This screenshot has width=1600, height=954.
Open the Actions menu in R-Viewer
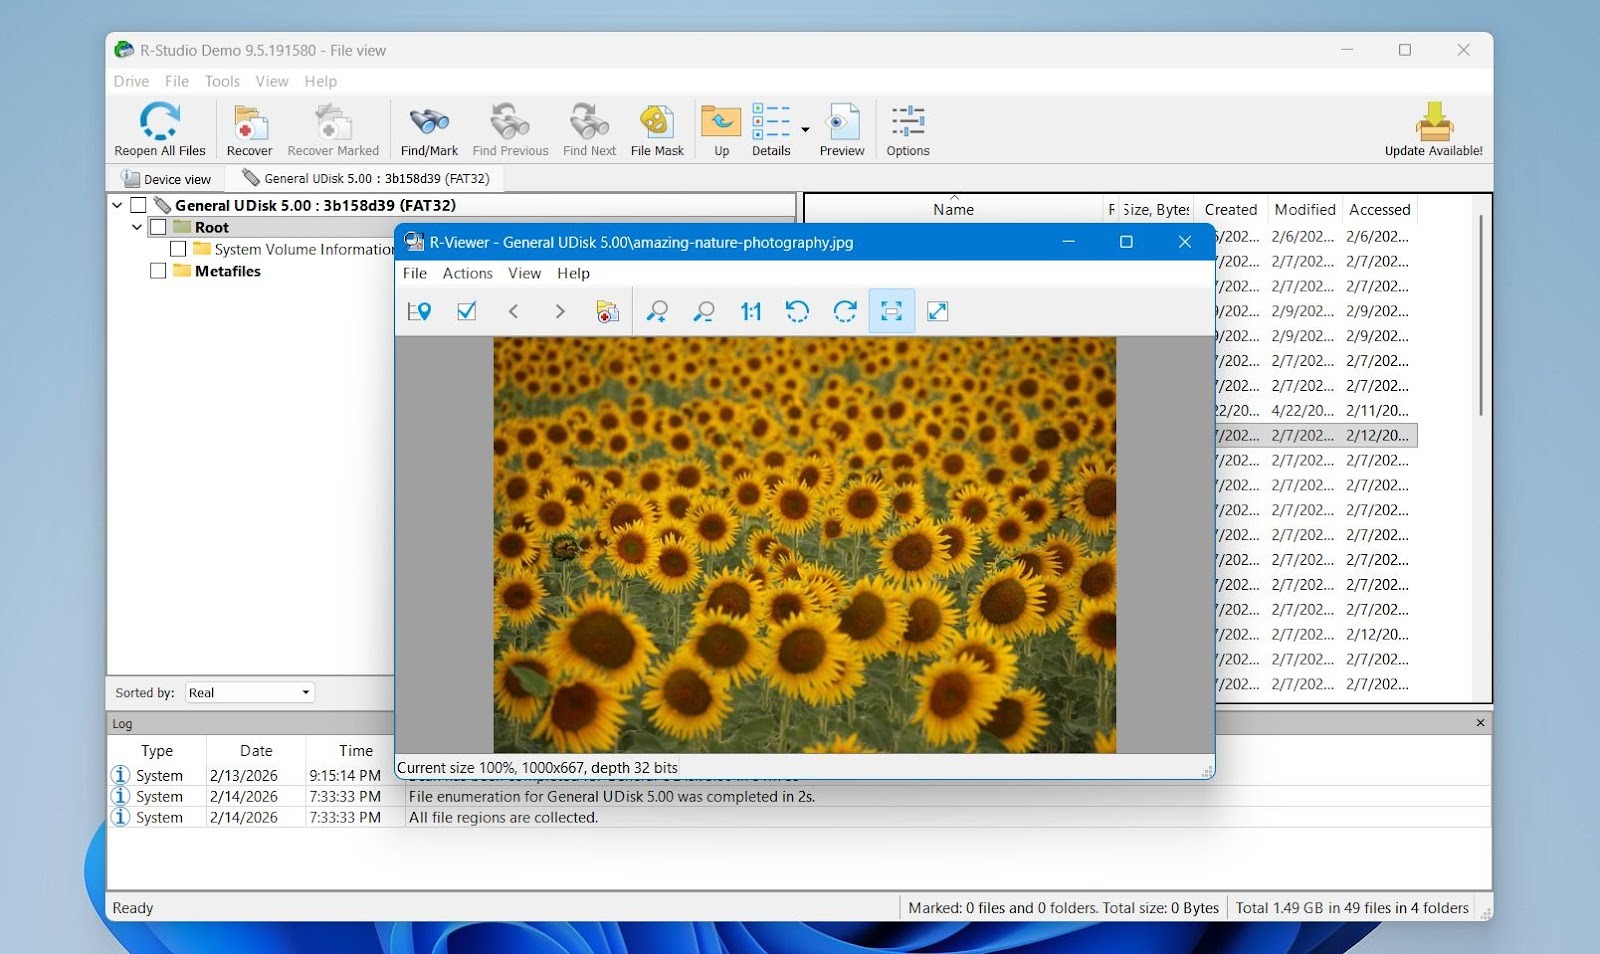tap(467, 273)
